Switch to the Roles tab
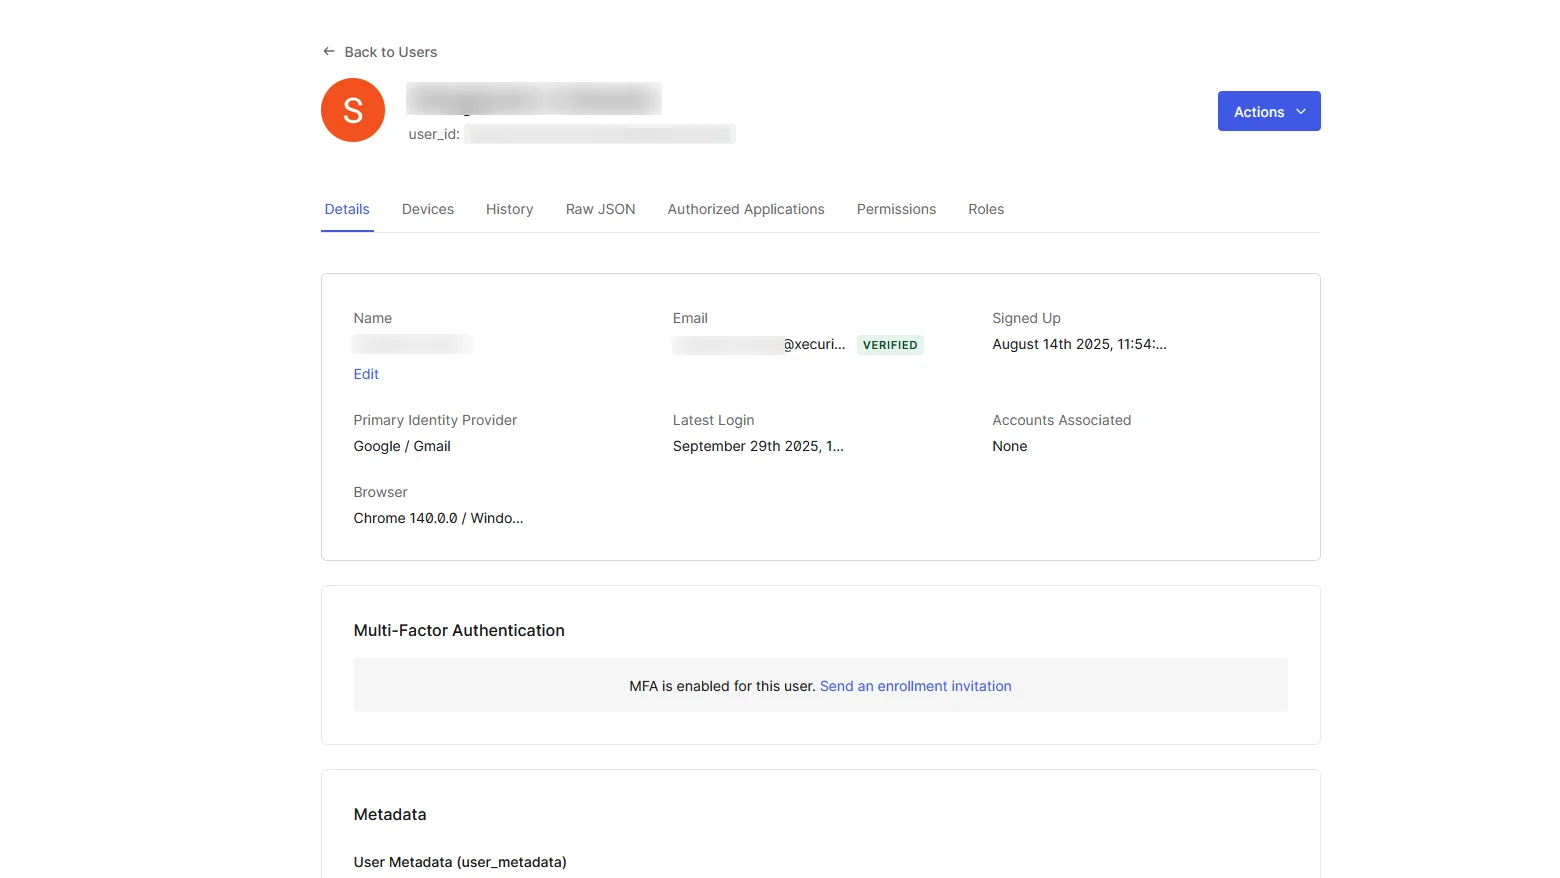The height and width of the screenshot is (878, 1560). tap(985, 209)
